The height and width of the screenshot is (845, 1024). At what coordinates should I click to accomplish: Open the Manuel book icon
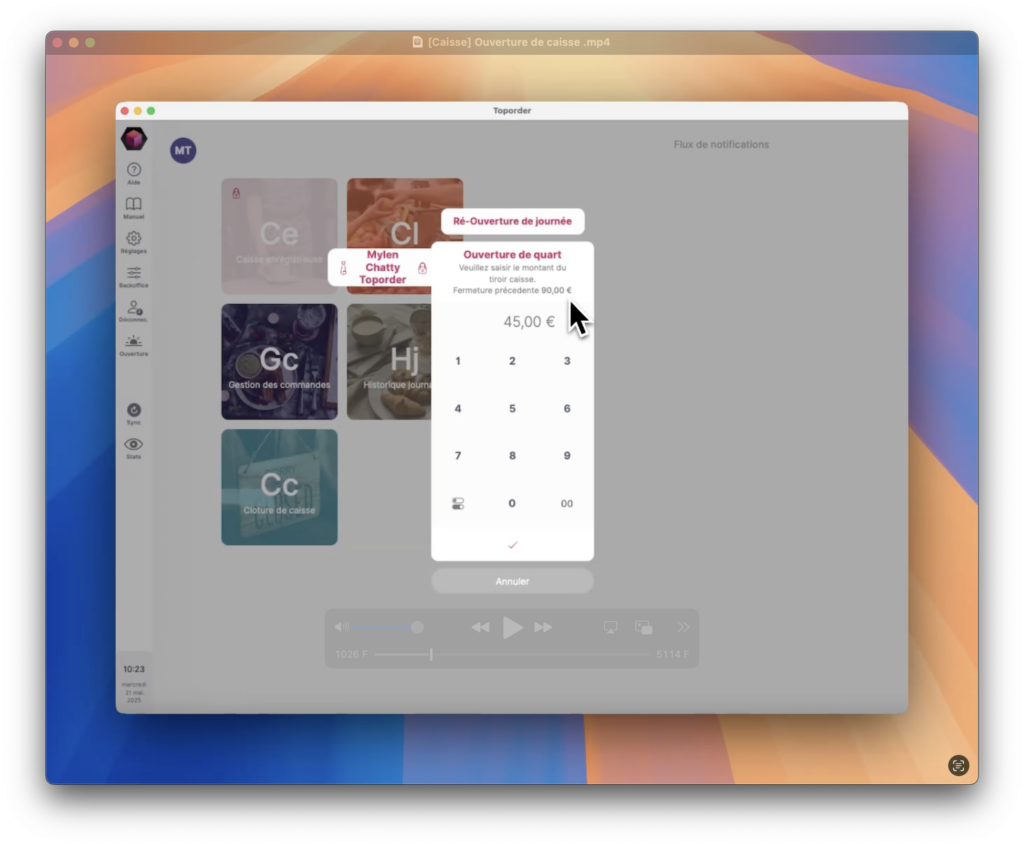coord(133,205)
